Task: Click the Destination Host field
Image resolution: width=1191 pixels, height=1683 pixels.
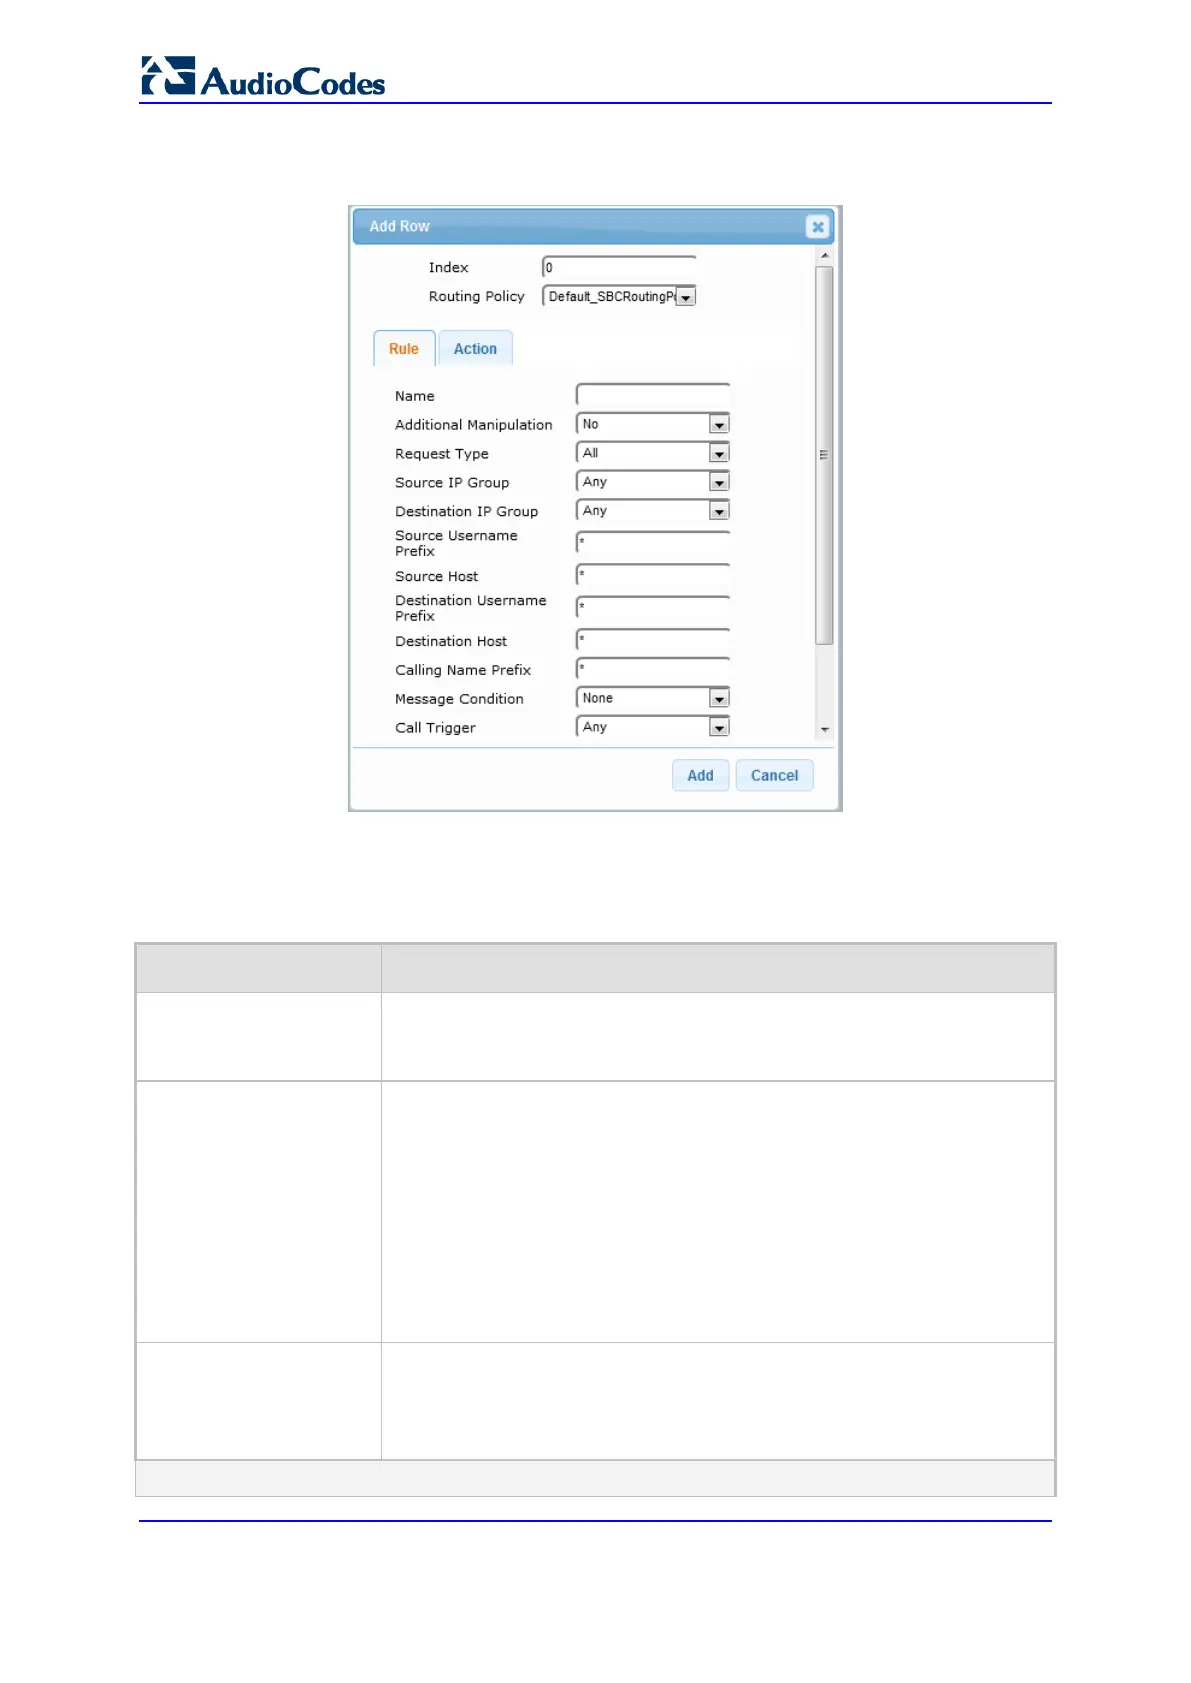Action: [653, 640]
